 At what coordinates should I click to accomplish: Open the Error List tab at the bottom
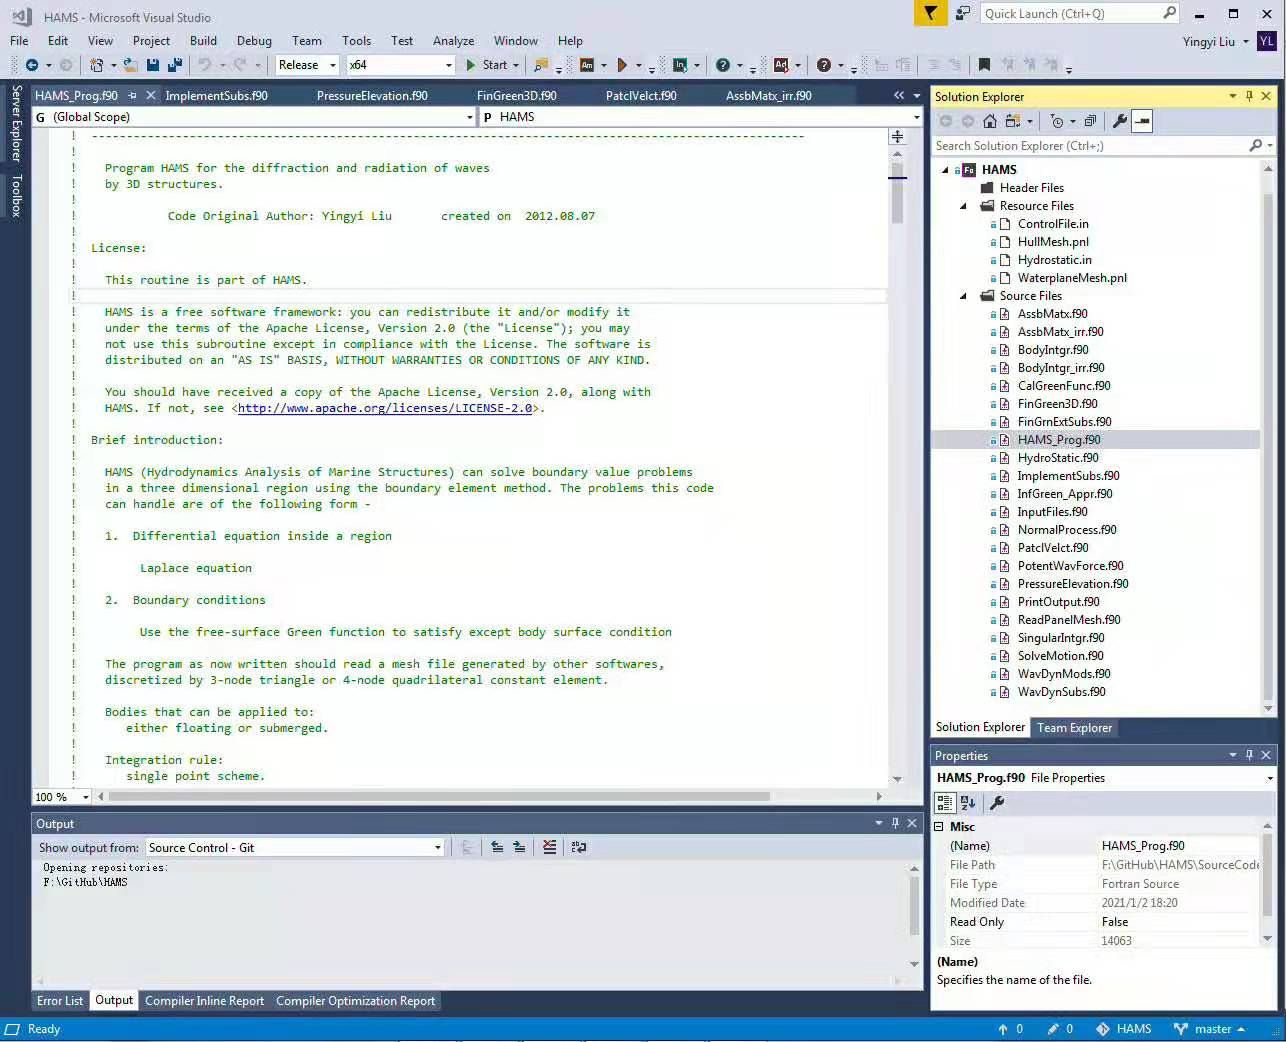tap(60, 1001)
